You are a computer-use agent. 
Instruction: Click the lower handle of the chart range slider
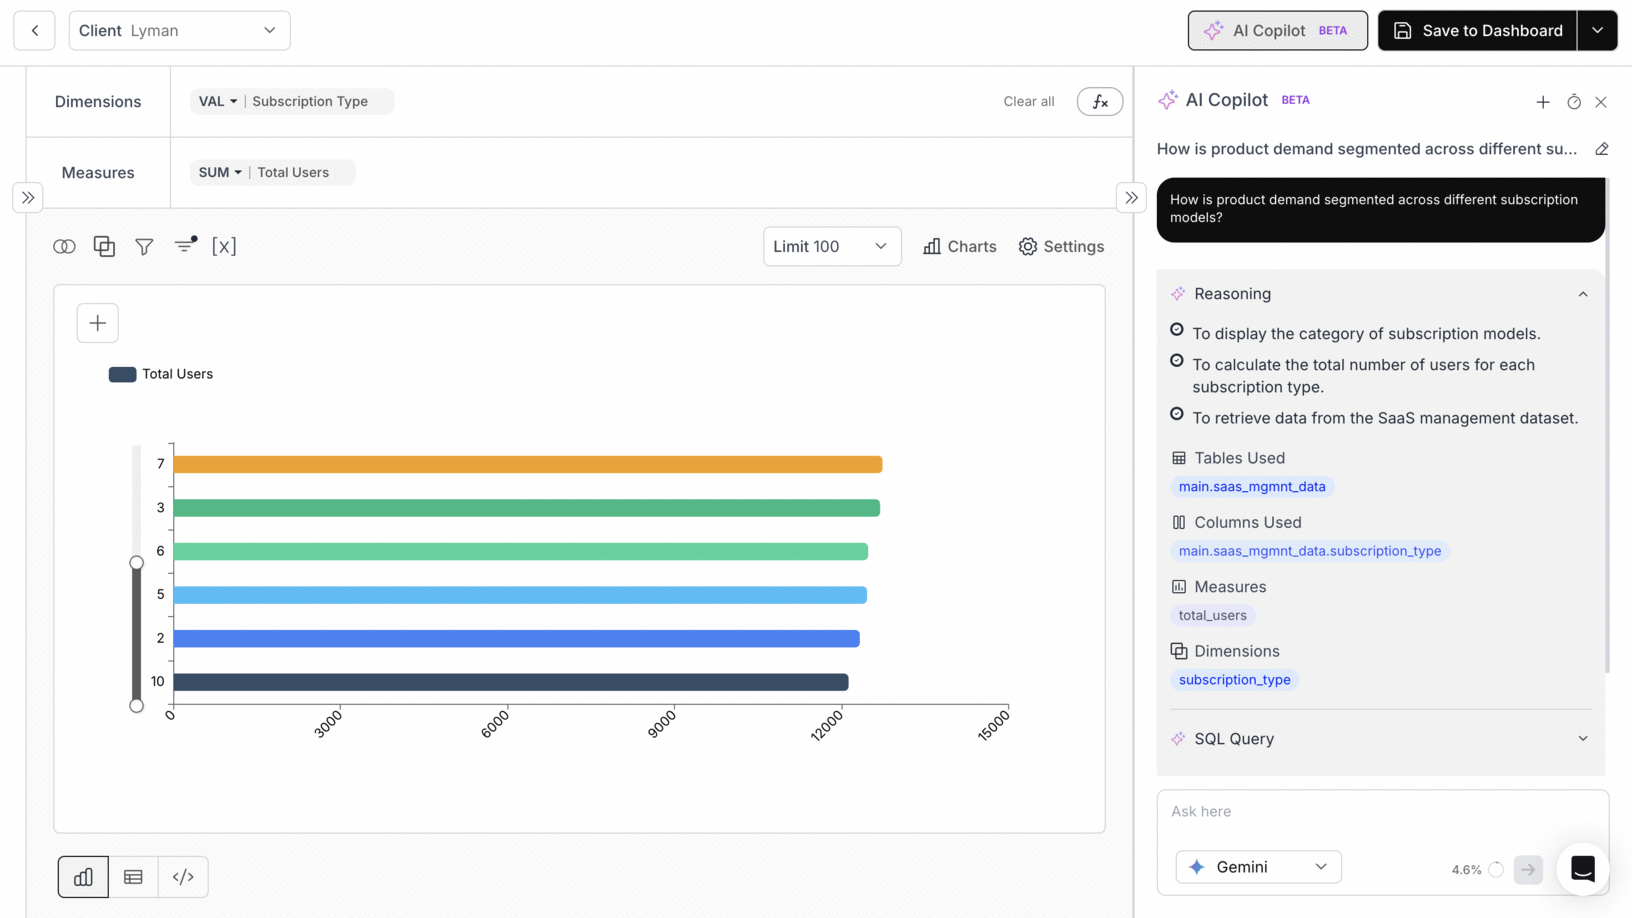(x=137, y=706)
